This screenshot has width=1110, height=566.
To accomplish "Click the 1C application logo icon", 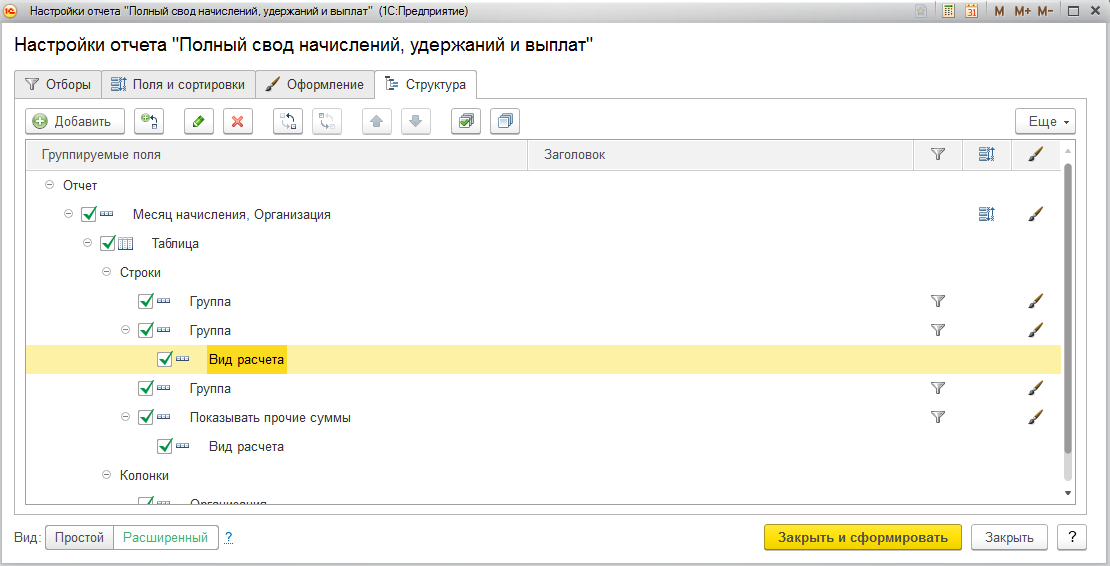I will (10, 11).
